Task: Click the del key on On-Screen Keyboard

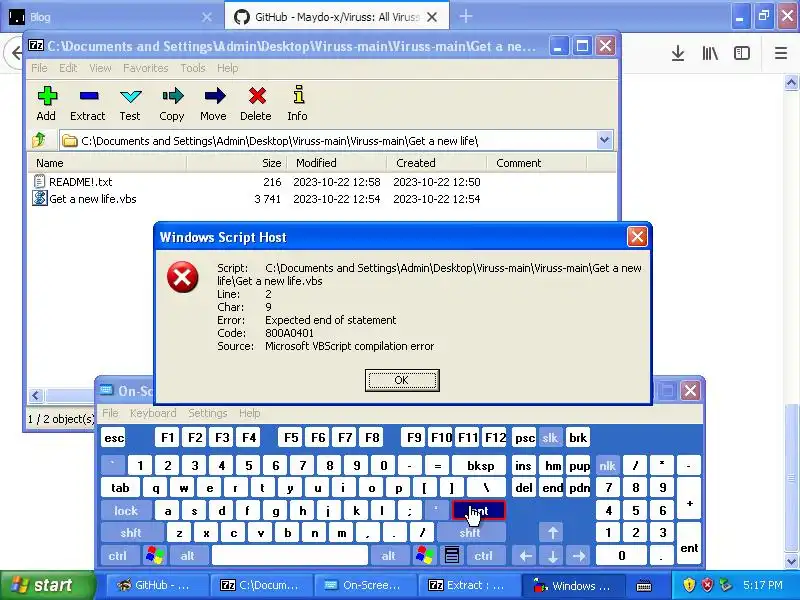Action: (523, 488)
